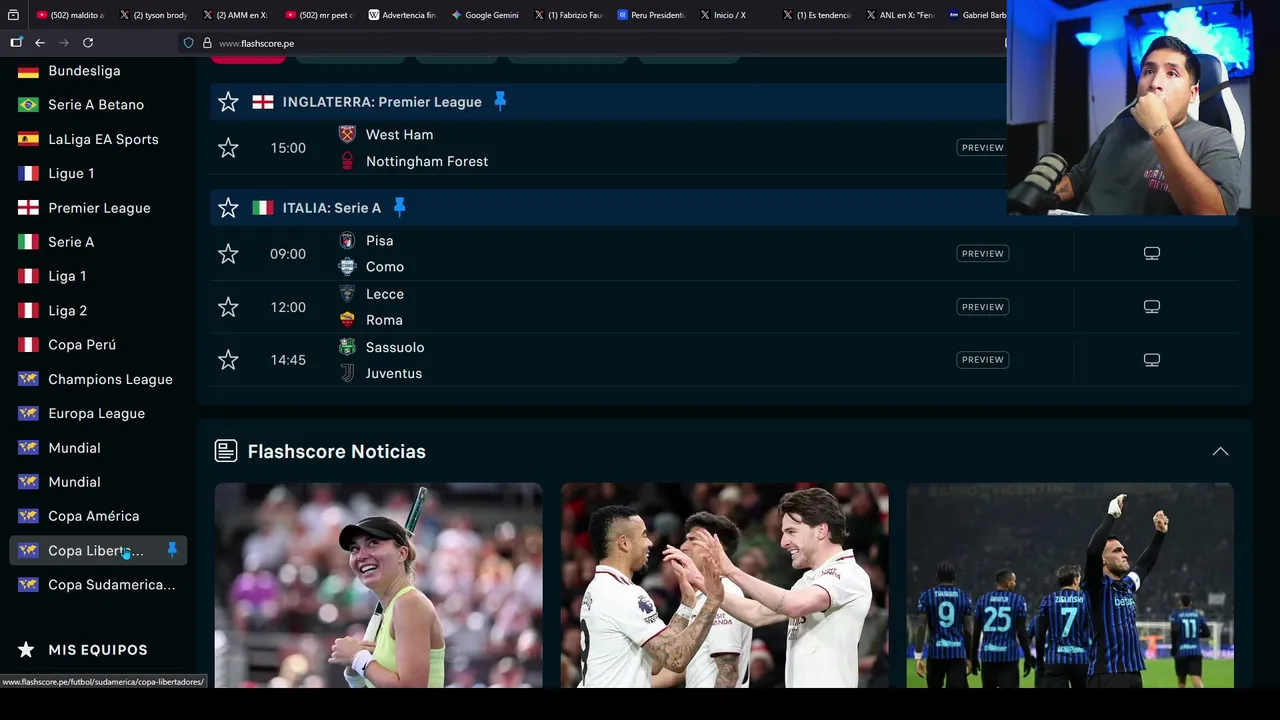The width and height of the screenshot is (1280, 720).
Task: Star the INGLATERRA: Premier League header
Action: [x=228, y=102]
